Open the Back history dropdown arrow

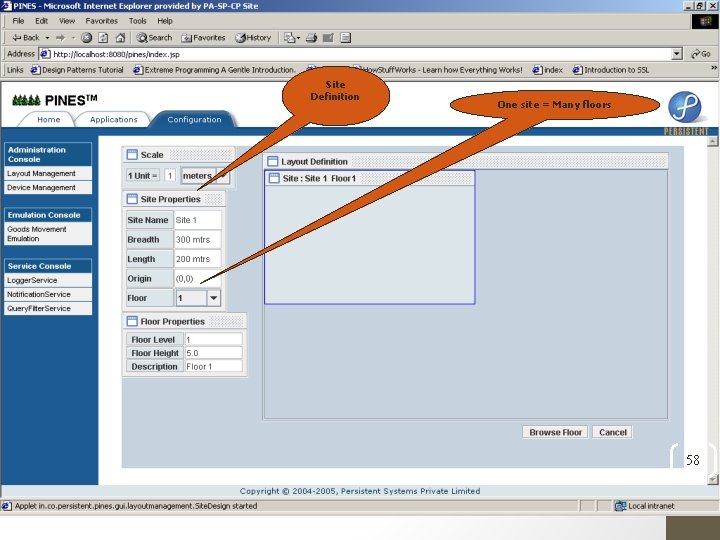coord(47,38)
